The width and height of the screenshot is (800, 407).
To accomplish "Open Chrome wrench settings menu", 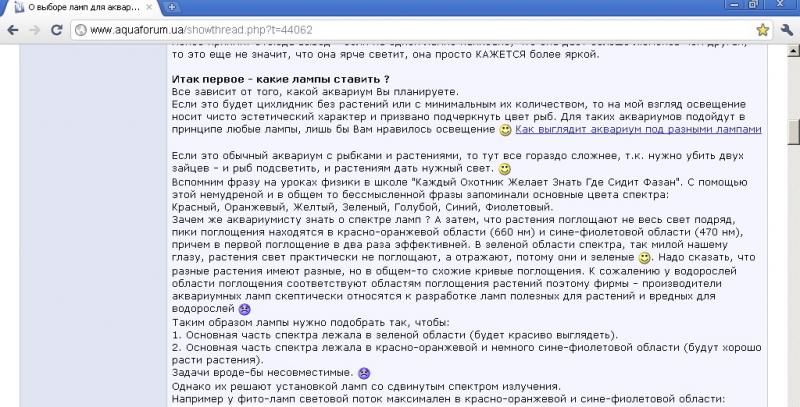I will (787, 30).
